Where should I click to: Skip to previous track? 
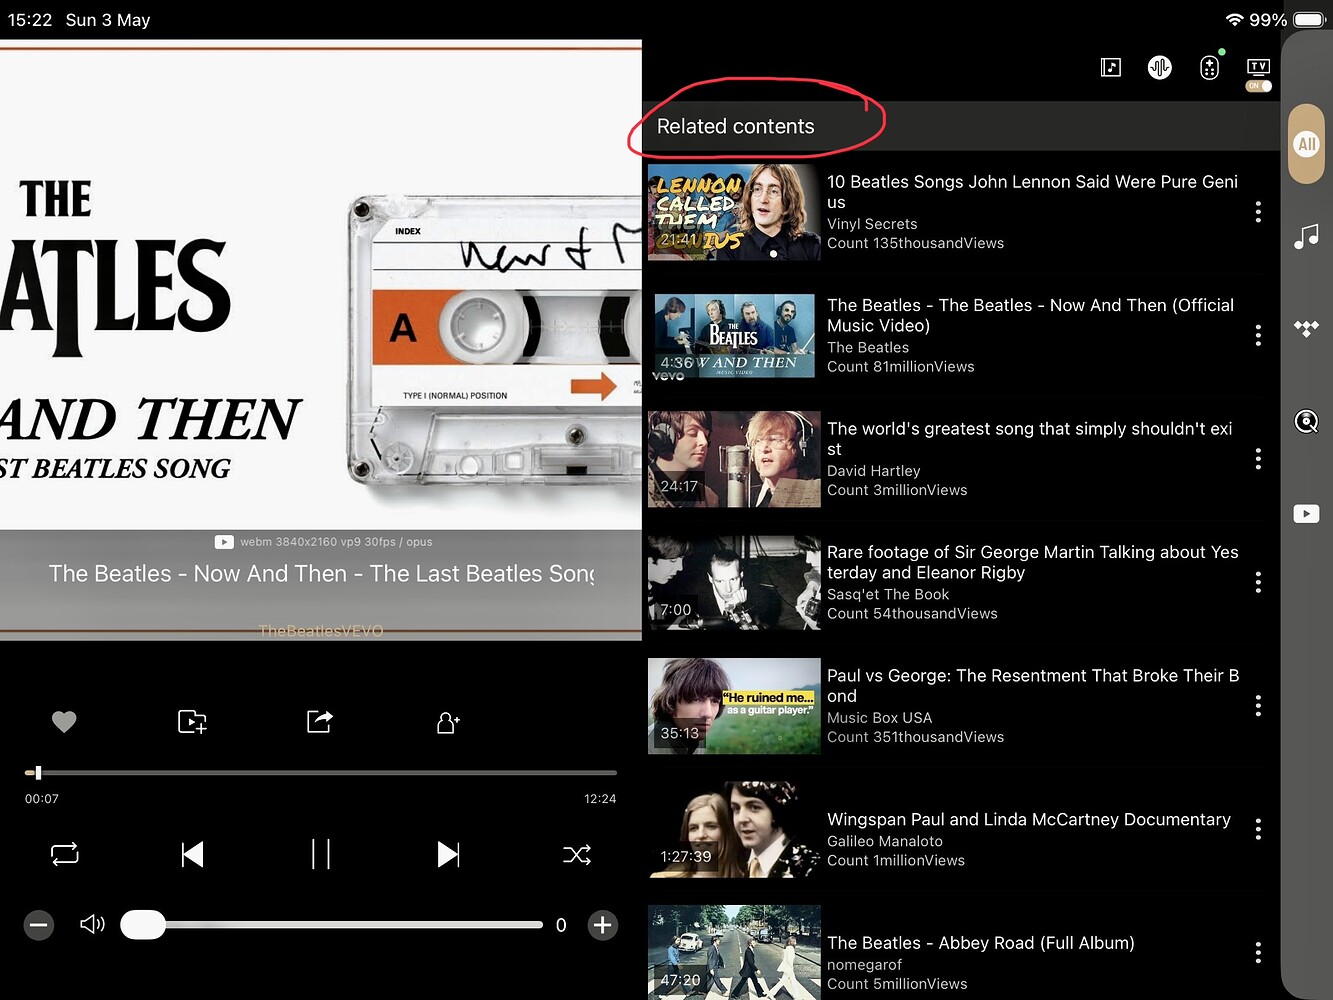pyautogui.click(x=192, y=854)
